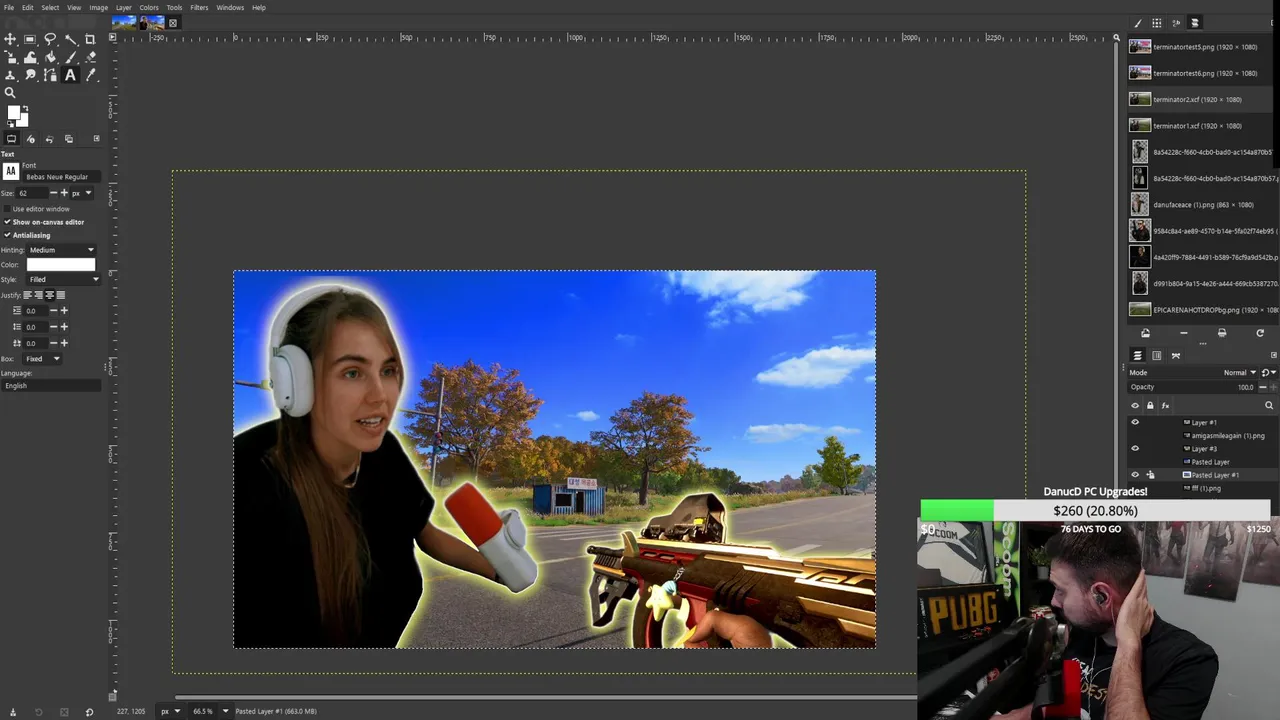
Task: Open the Hinting Medium dropdown
Action: click(x=61, y=250)
